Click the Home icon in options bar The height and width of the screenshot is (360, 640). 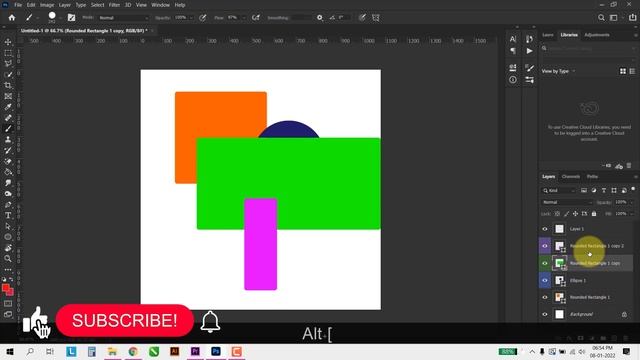click(12, 18)
